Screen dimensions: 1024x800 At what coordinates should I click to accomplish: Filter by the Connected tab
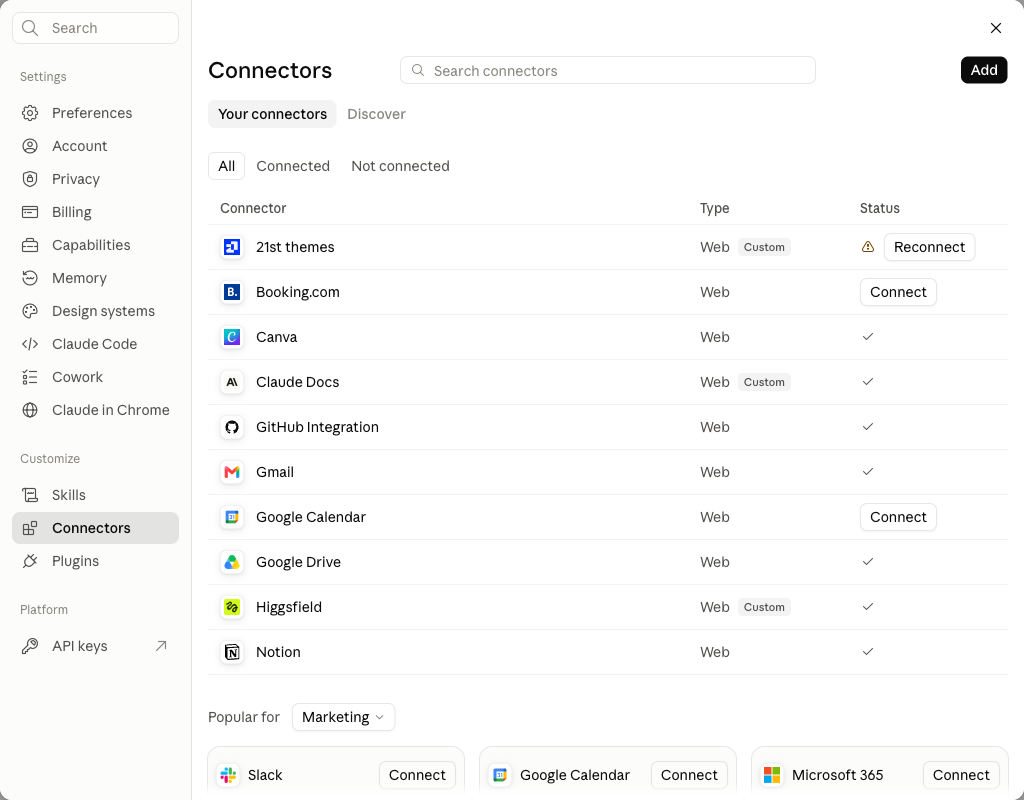pyautogui.click(x=293, y=166)
